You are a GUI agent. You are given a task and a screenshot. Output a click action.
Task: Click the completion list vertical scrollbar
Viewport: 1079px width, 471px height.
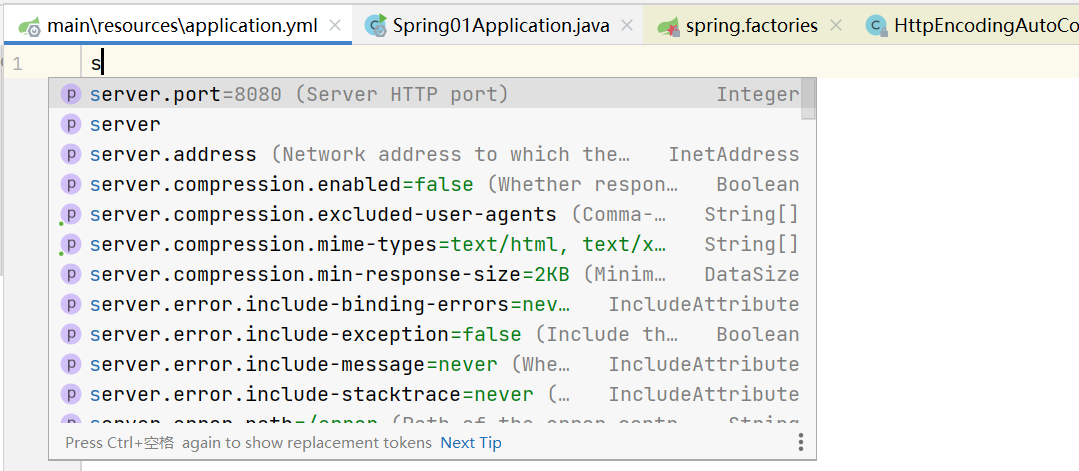pos(809,98)
